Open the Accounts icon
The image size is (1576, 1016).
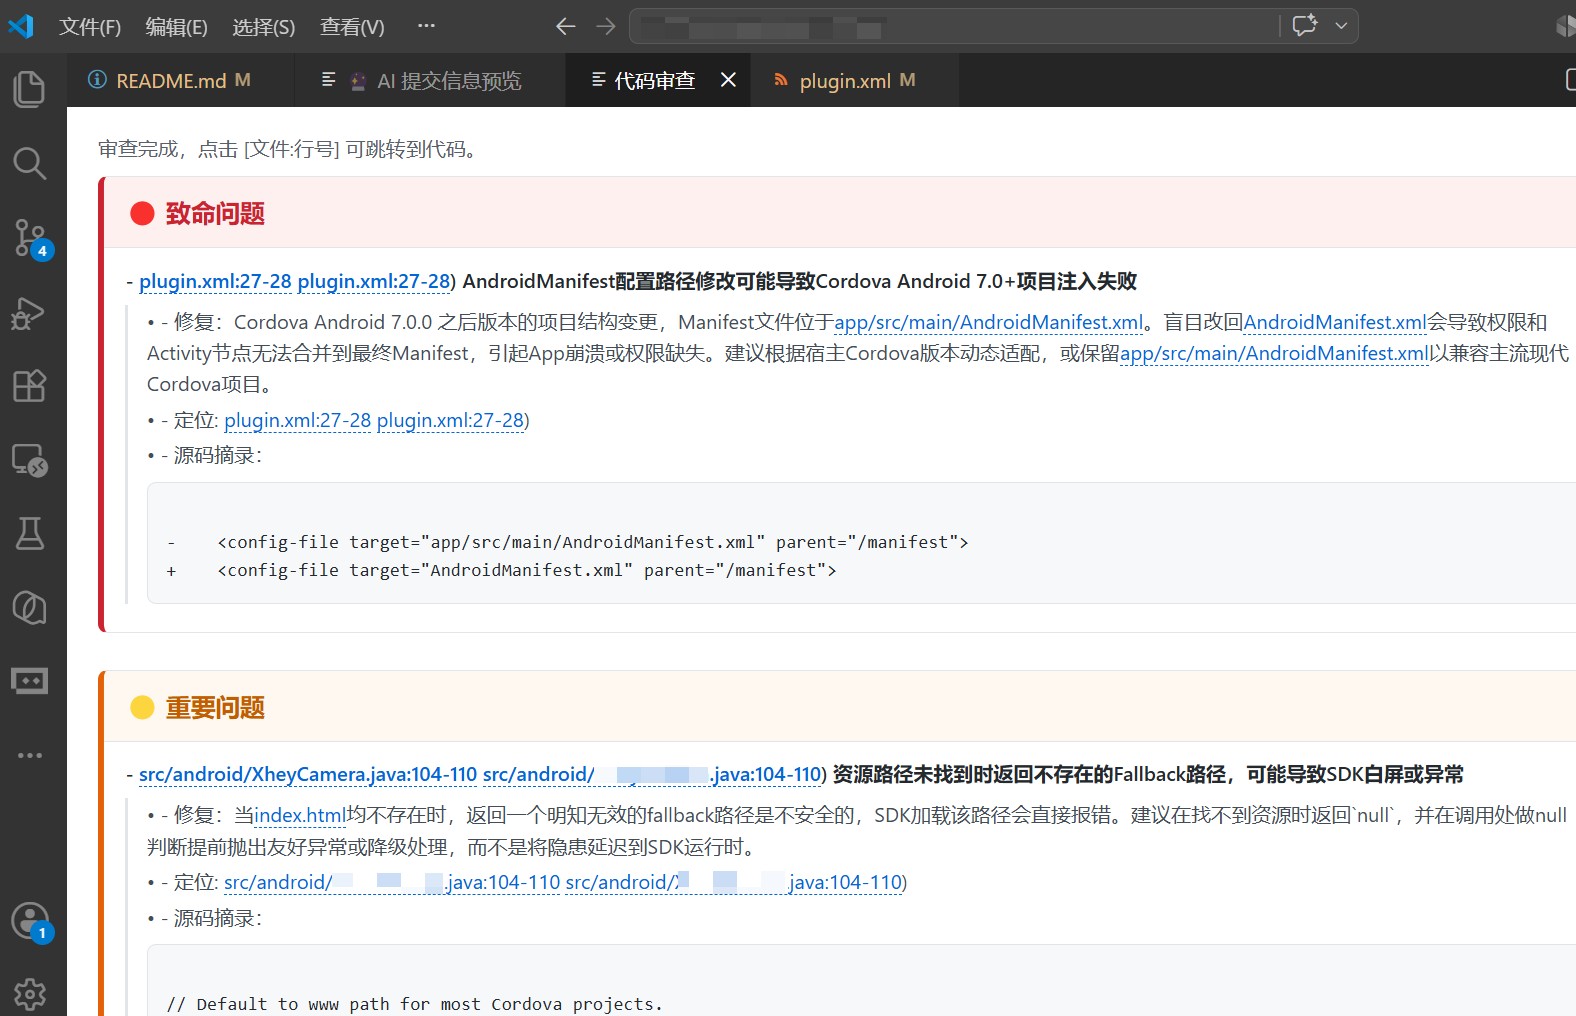[29, 921]
